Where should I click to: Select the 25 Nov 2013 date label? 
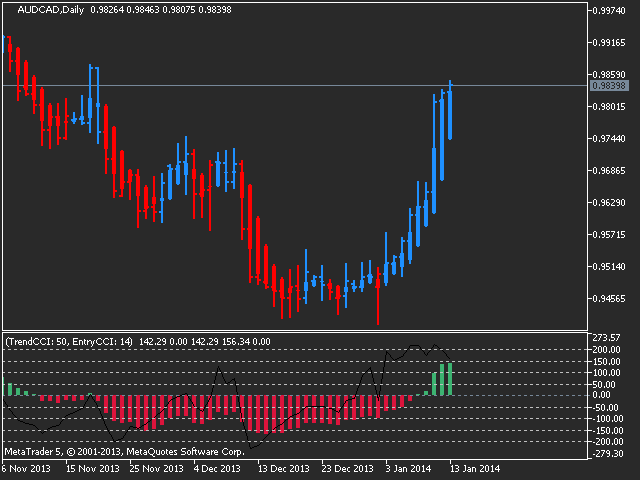(157, 468)
